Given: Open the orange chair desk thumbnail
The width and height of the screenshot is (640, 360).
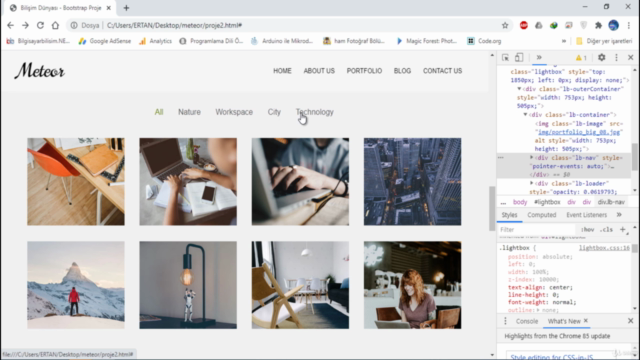Looking at the screenshot, I should 76,182.
